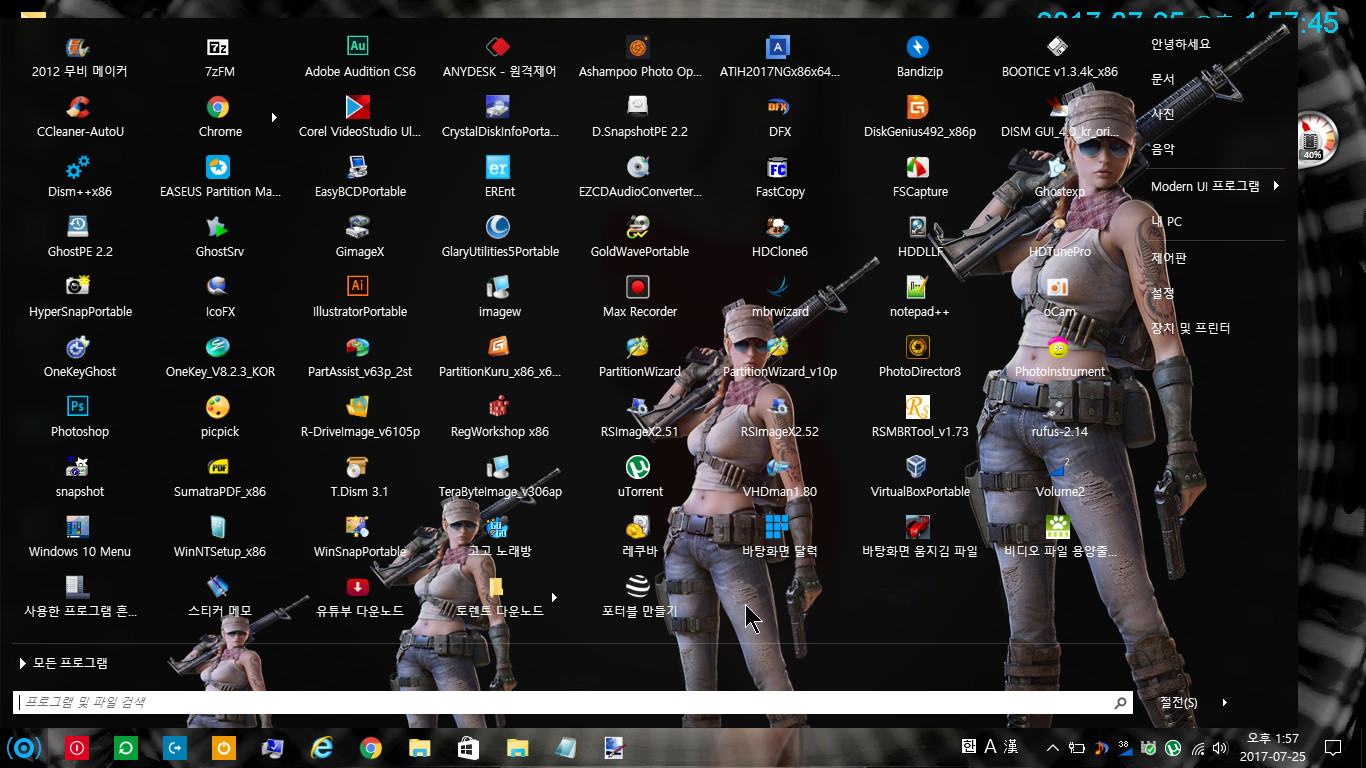Open 음악 folder link
The image size is (1366, 768).
tap(1163, 149)
